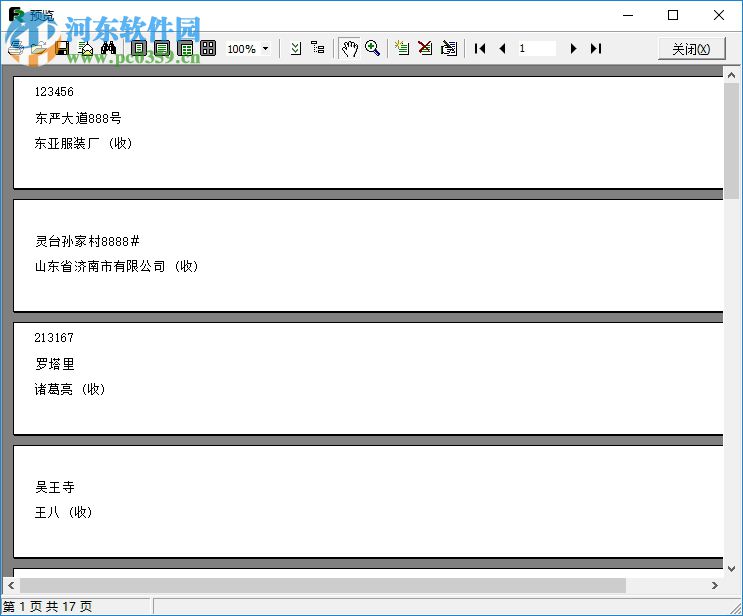Click the postal code text 123456

54,92
